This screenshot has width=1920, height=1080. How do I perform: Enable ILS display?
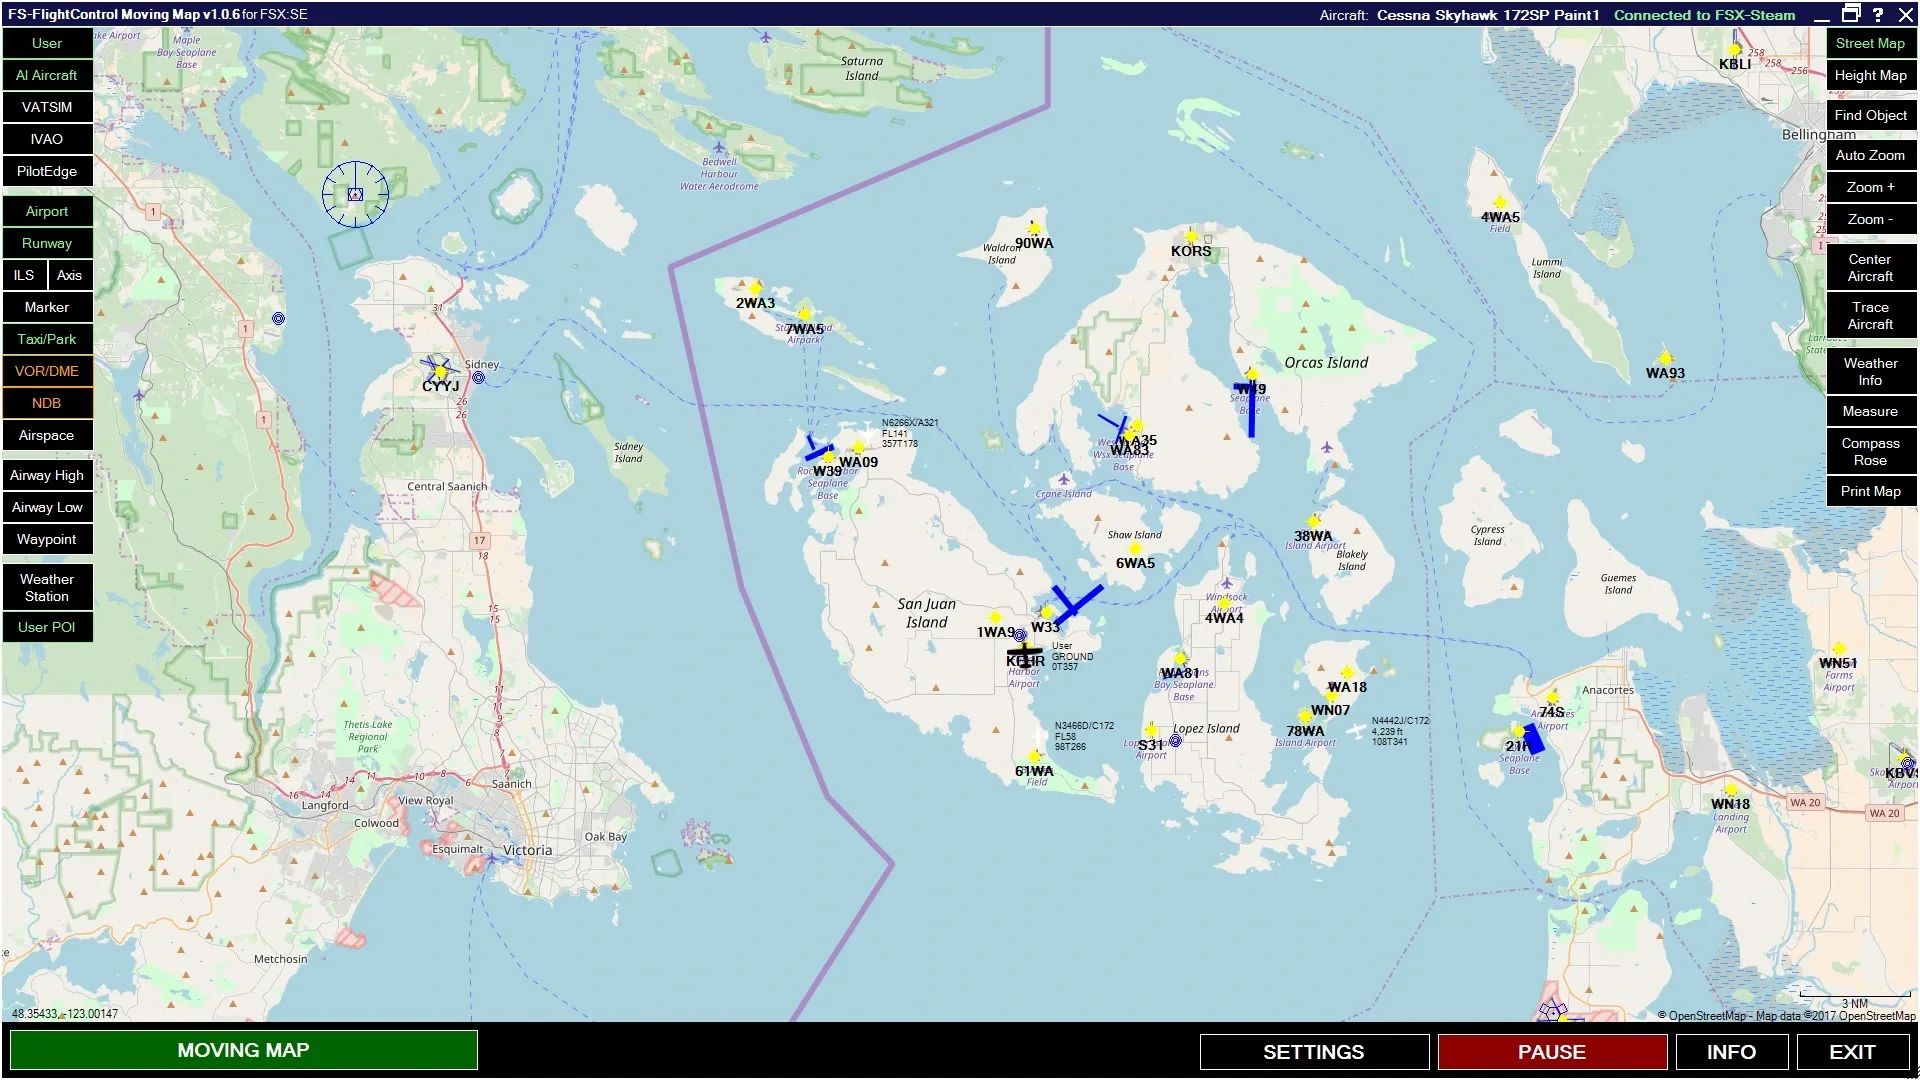click(x=24, y=275)
